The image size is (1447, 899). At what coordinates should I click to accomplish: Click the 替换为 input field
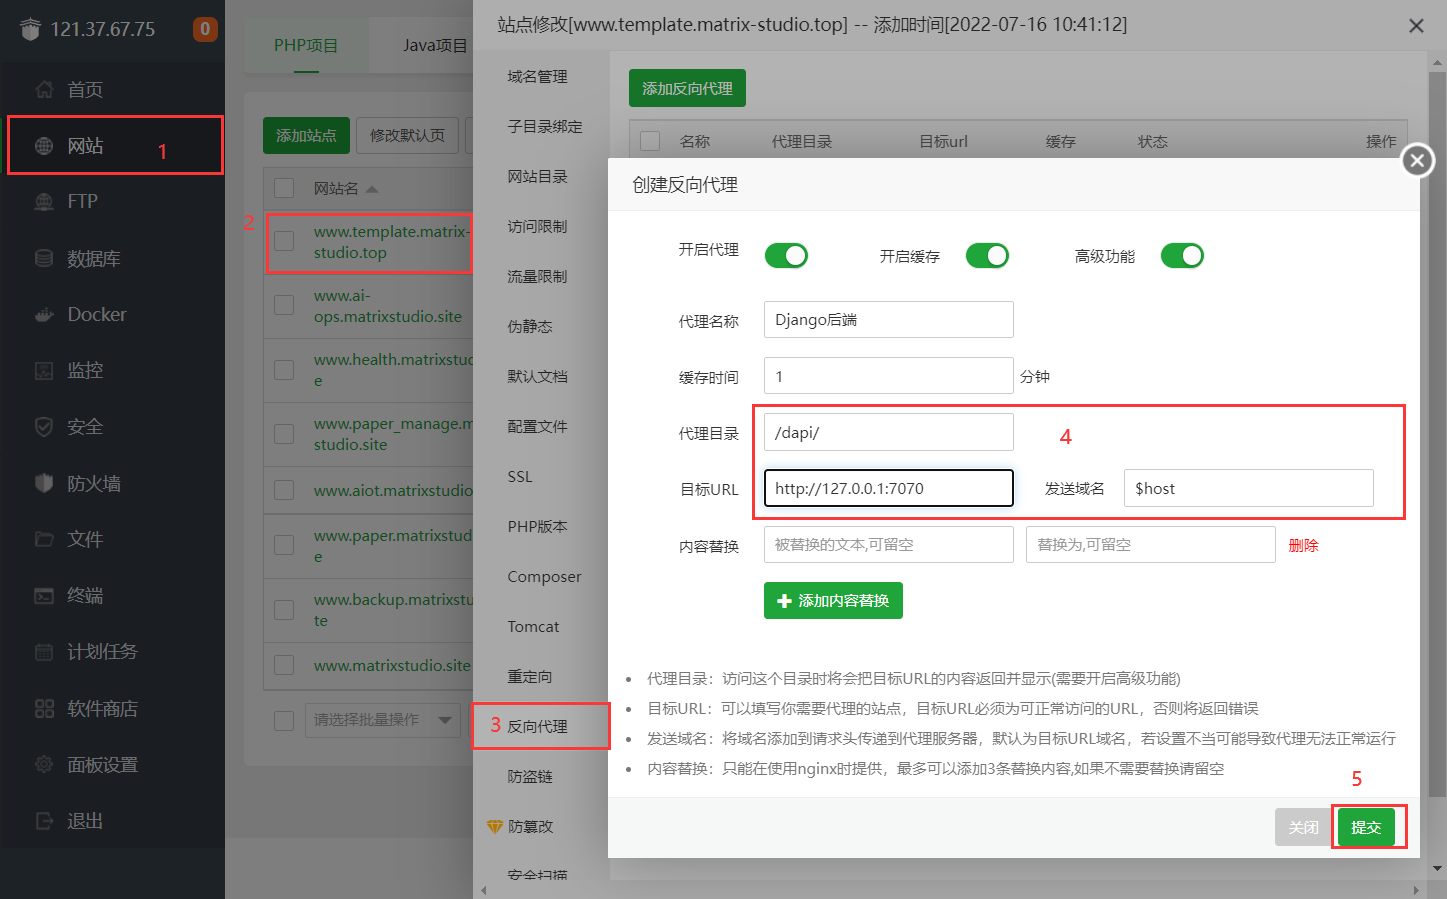[x=1151, y=545]
